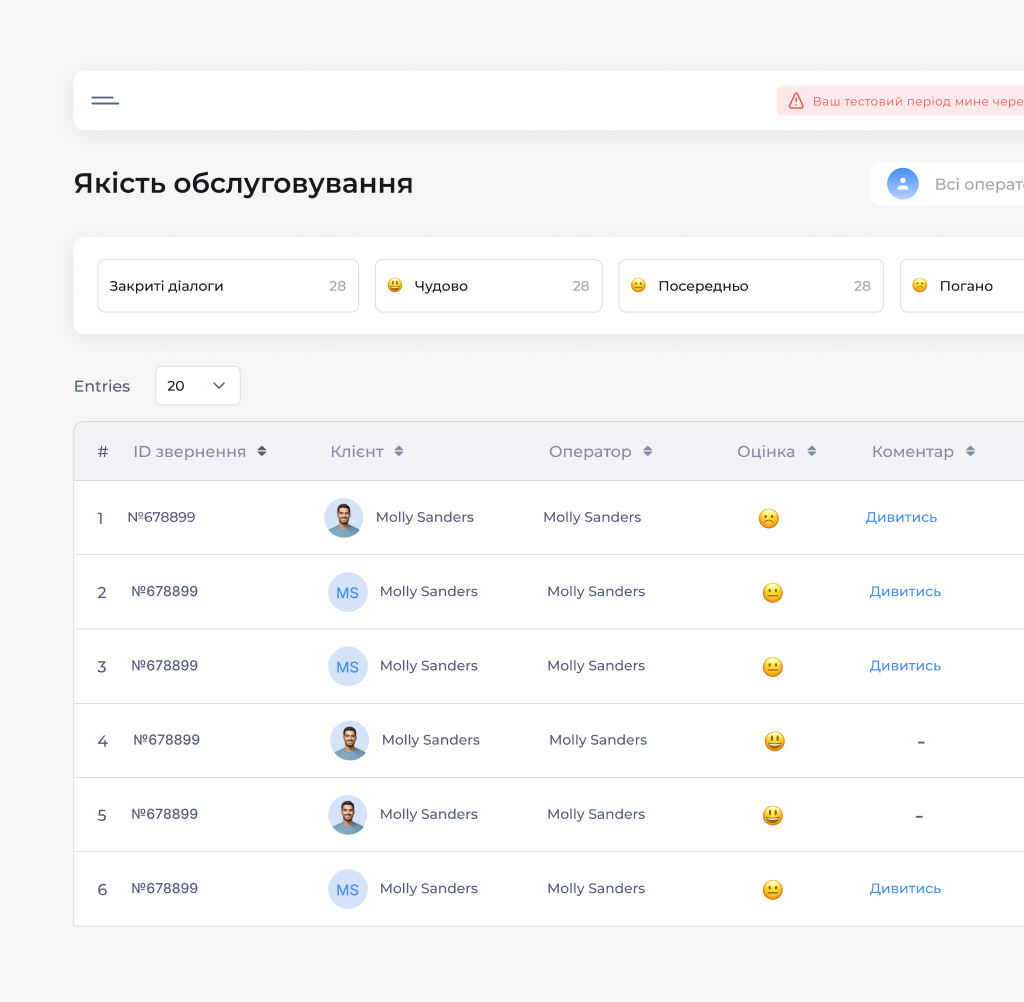
Task: Sort by Оператор column
Action: [x=648, y=451]
